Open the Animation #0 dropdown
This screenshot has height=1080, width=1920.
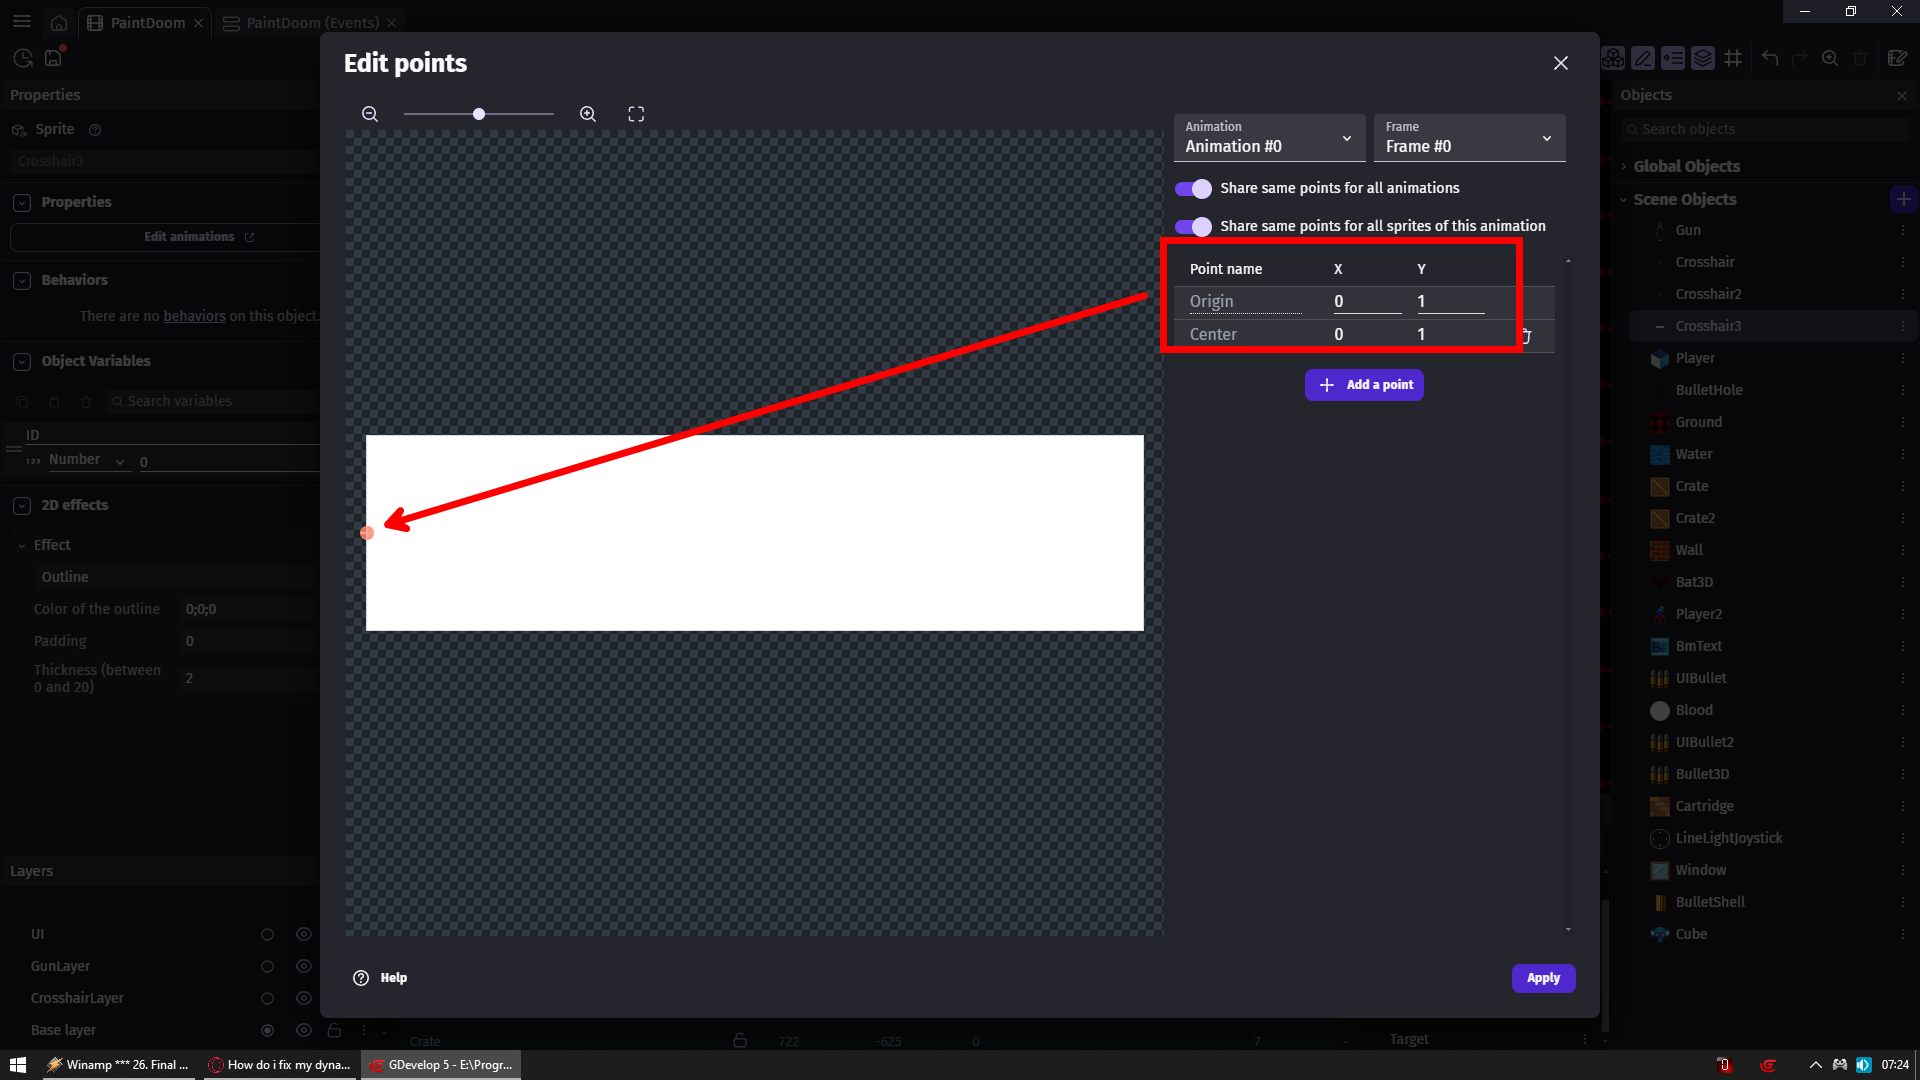tap(1269, 138)
